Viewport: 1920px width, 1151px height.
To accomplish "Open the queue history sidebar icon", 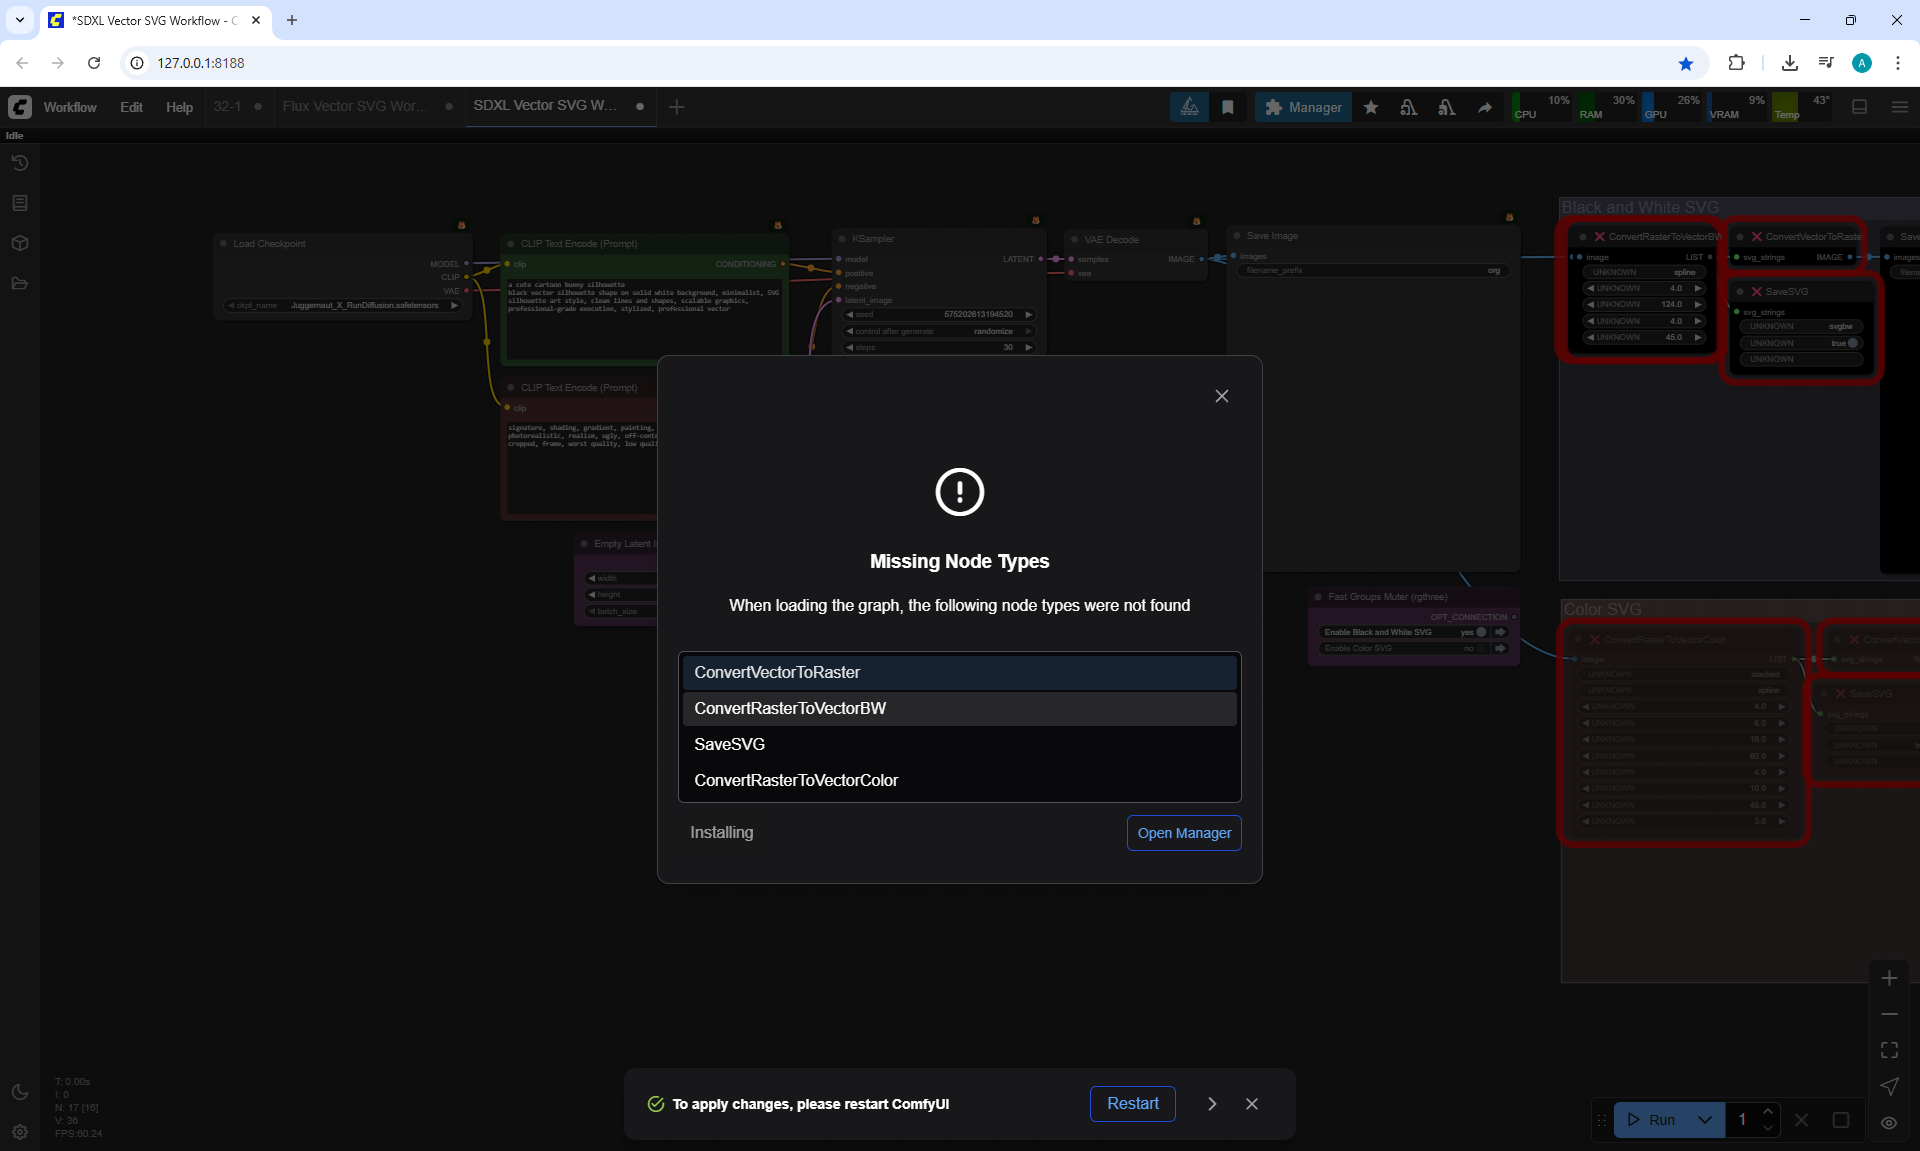I will click(x=20, y=163).
